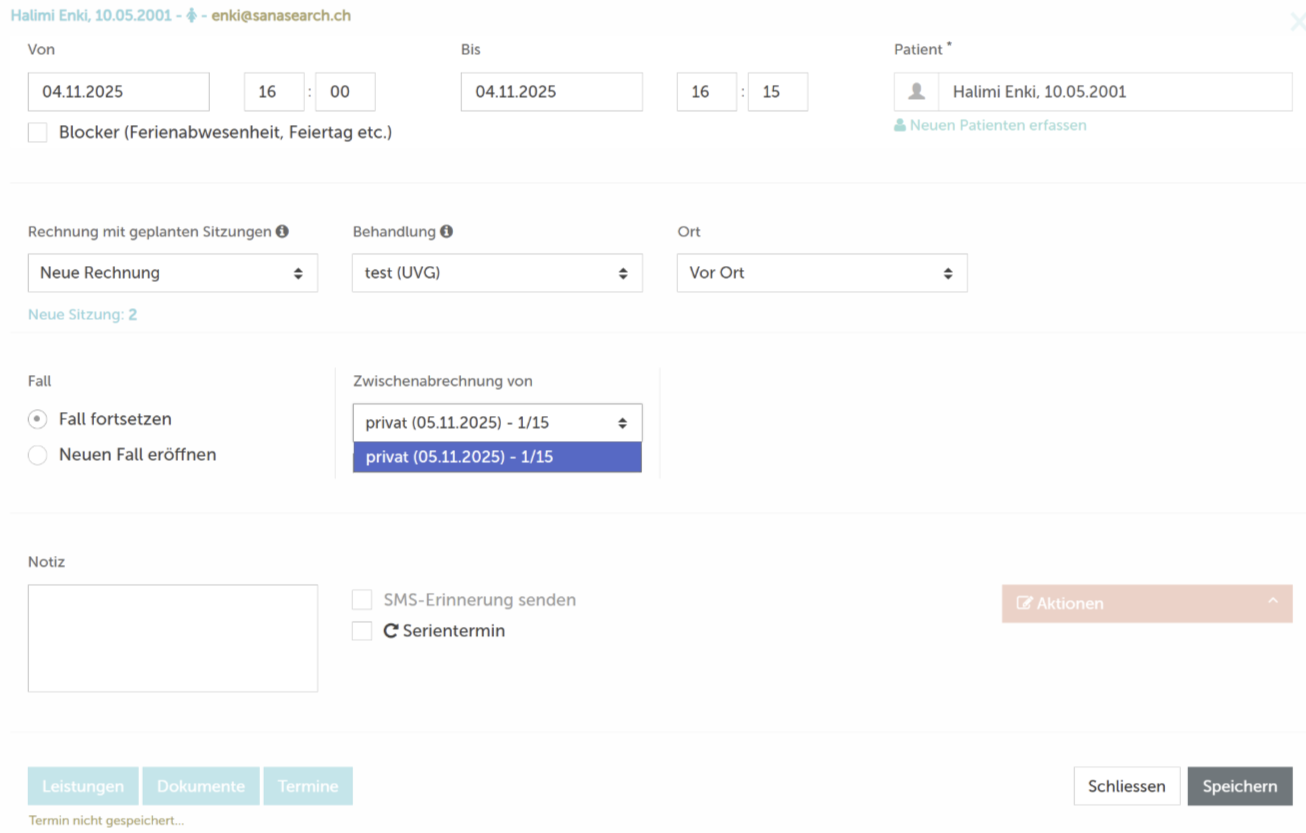Close dialog with the top-right X icon
The height and width of the screenshot is (833, 1306).
[1297, 22]
